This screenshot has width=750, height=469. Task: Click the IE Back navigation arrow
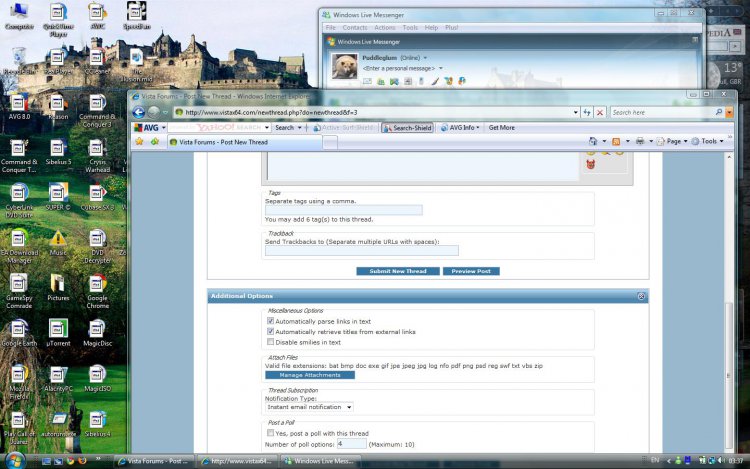click(139, 112)
